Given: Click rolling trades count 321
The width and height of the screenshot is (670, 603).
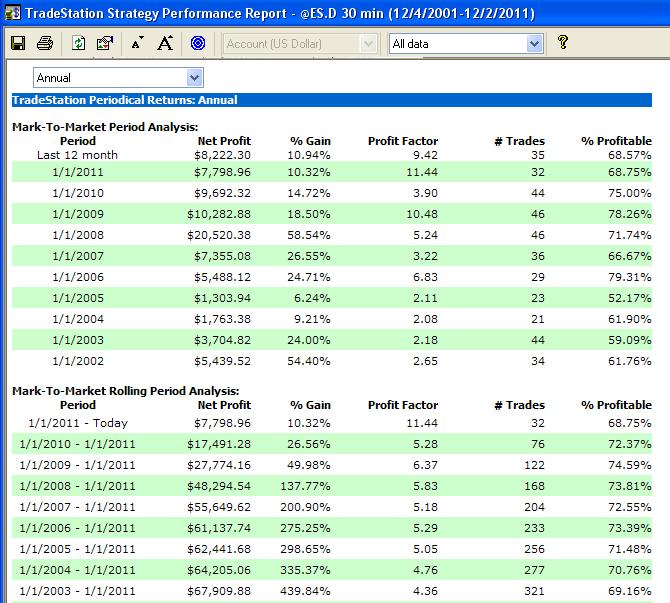Looking at the screenshot, I should click(x=534, y=591).
